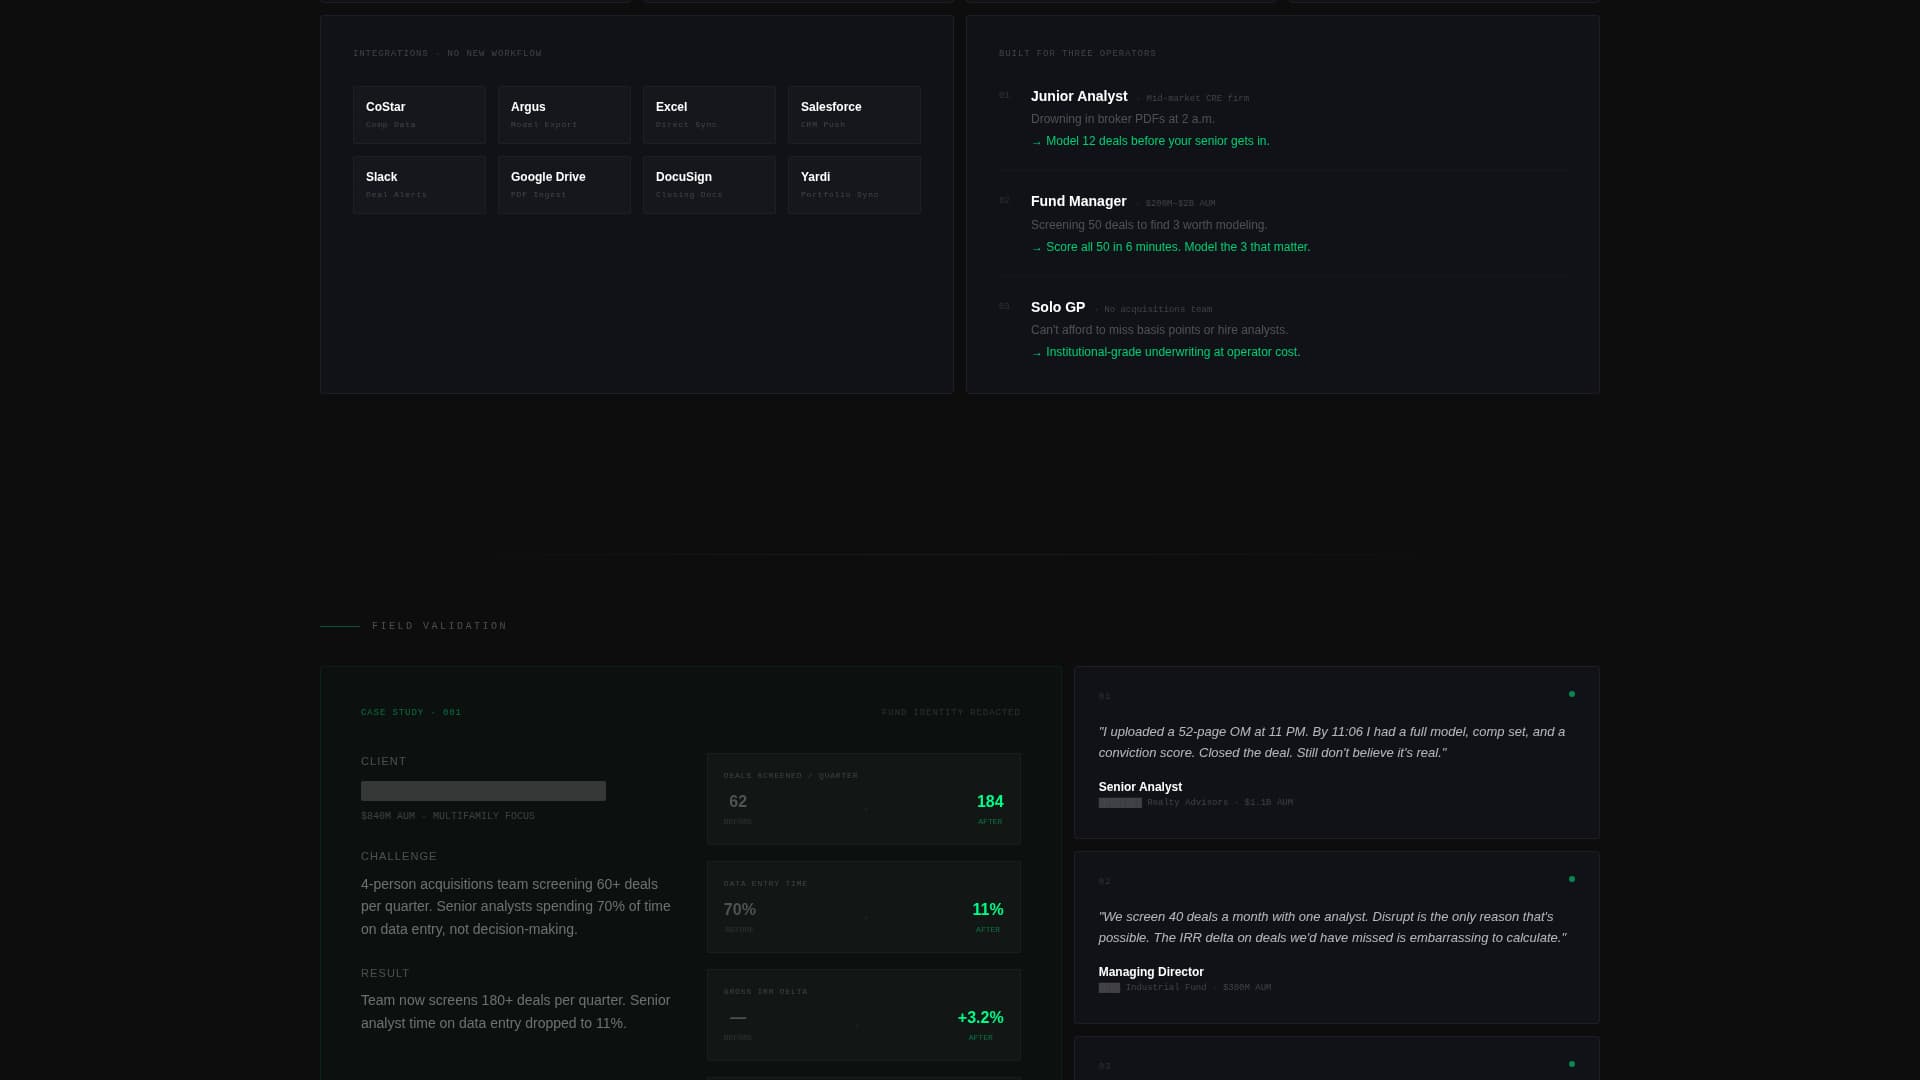The image size is (1920, 1080).
Task: Click the Managing Director testimonial author
Action: 1151,972
